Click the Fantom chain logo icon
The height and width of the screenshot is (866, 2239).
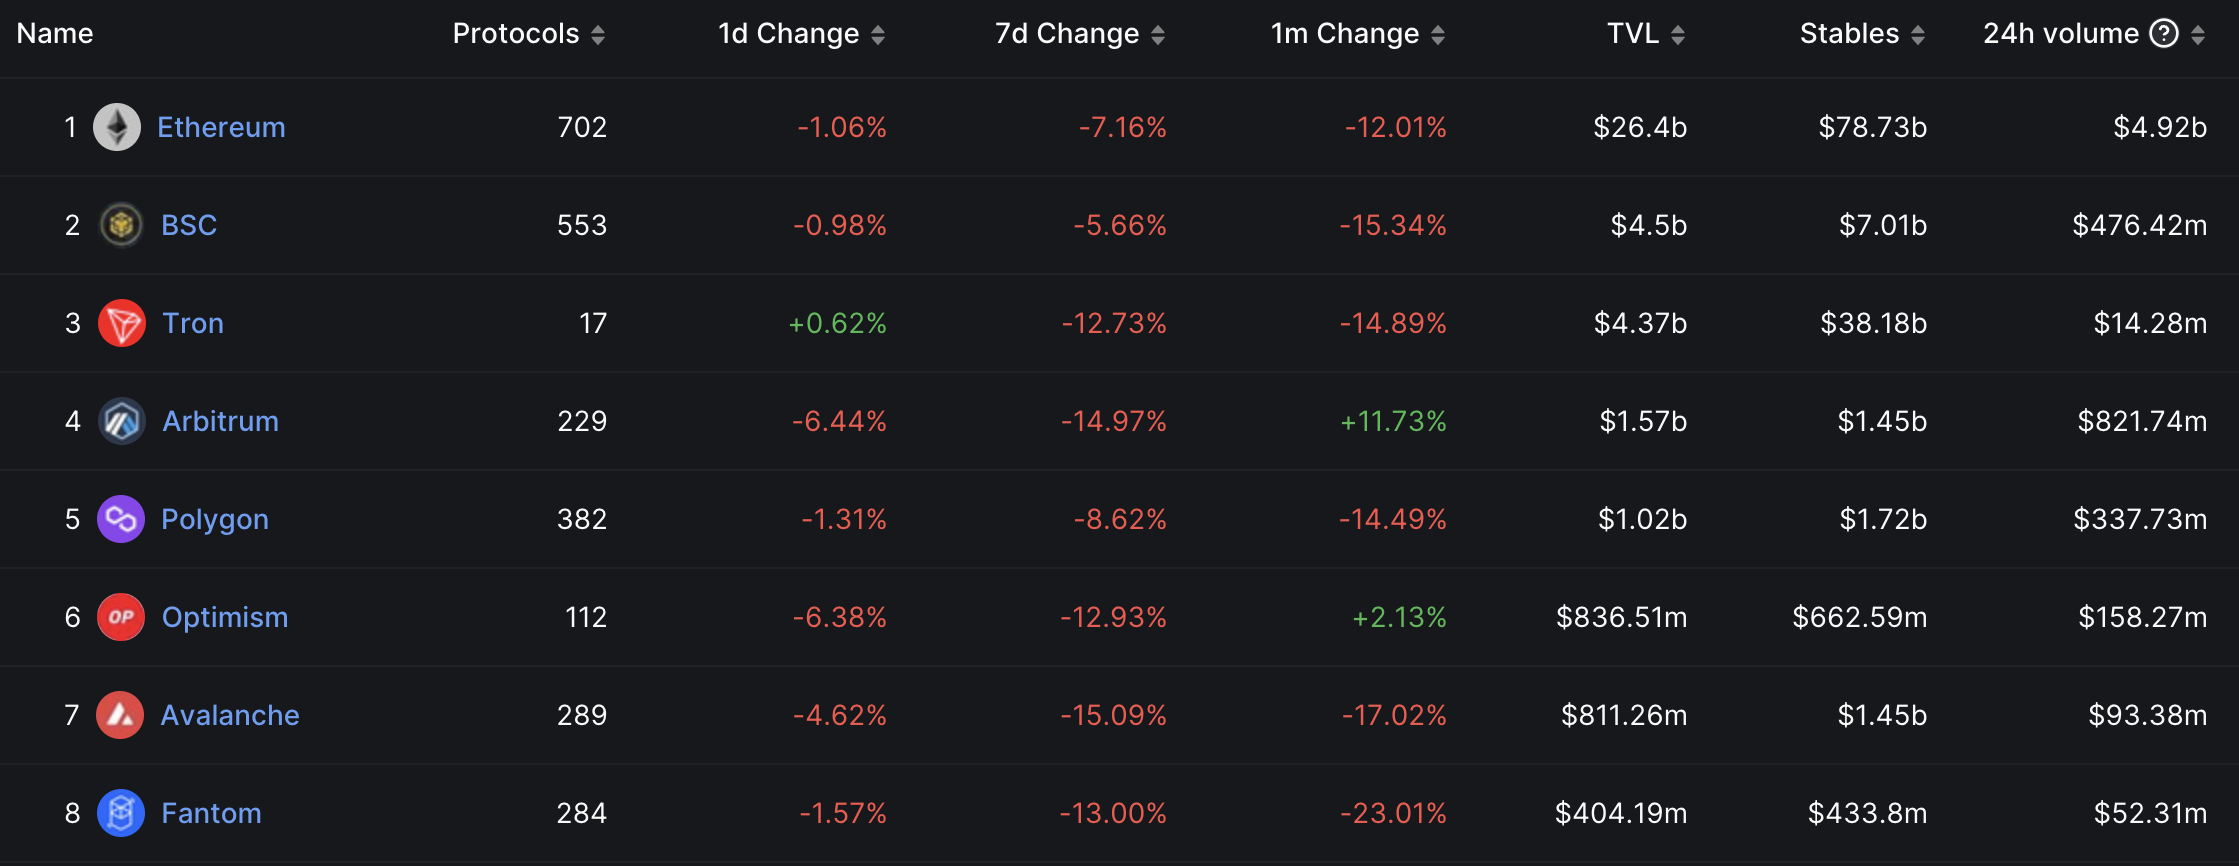[x=121, y=813]
